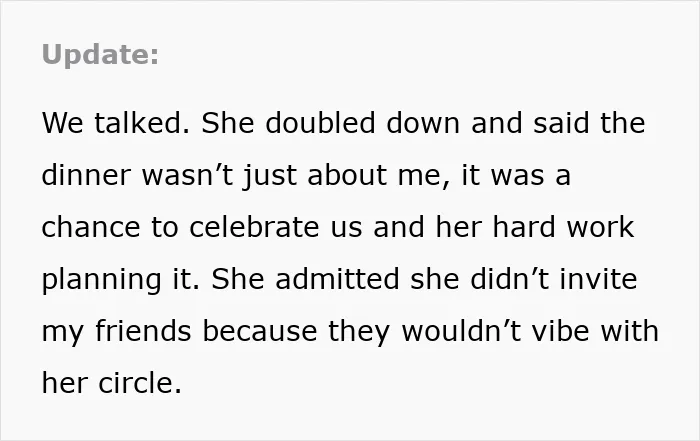The image size is (700, 441).
Task: Click the phrase "just about me"
Action: pos(342,176)
